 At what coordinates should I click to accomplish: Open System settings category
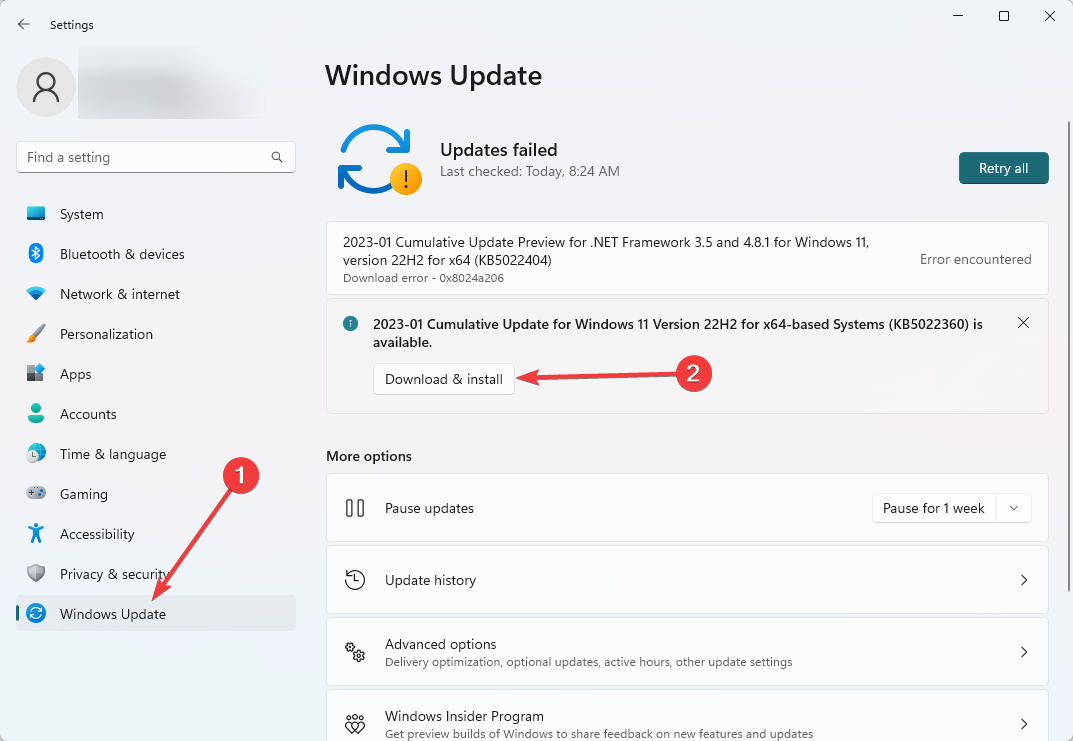[156, 214]
